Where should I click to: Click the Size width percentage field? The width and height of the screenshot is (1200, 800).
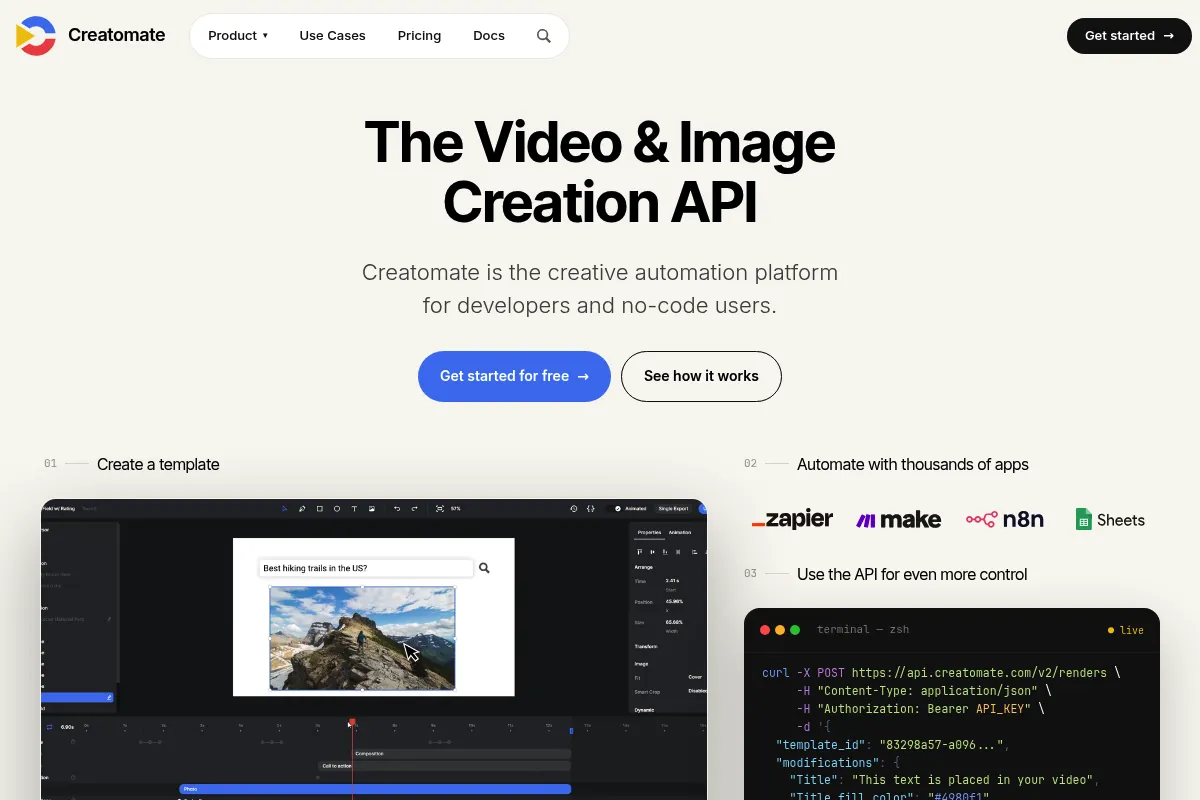(x=674, y=622)
